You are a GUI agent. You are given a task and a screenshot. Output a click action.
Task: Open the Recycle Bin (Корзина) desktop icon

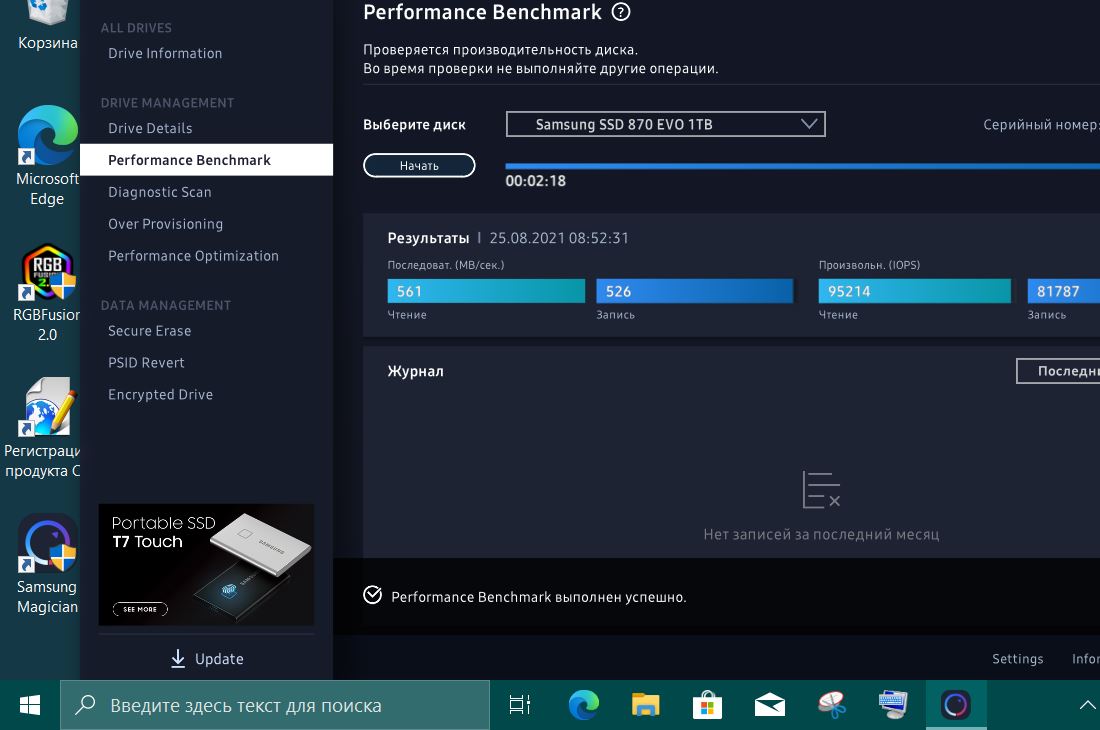click(47, 25)
